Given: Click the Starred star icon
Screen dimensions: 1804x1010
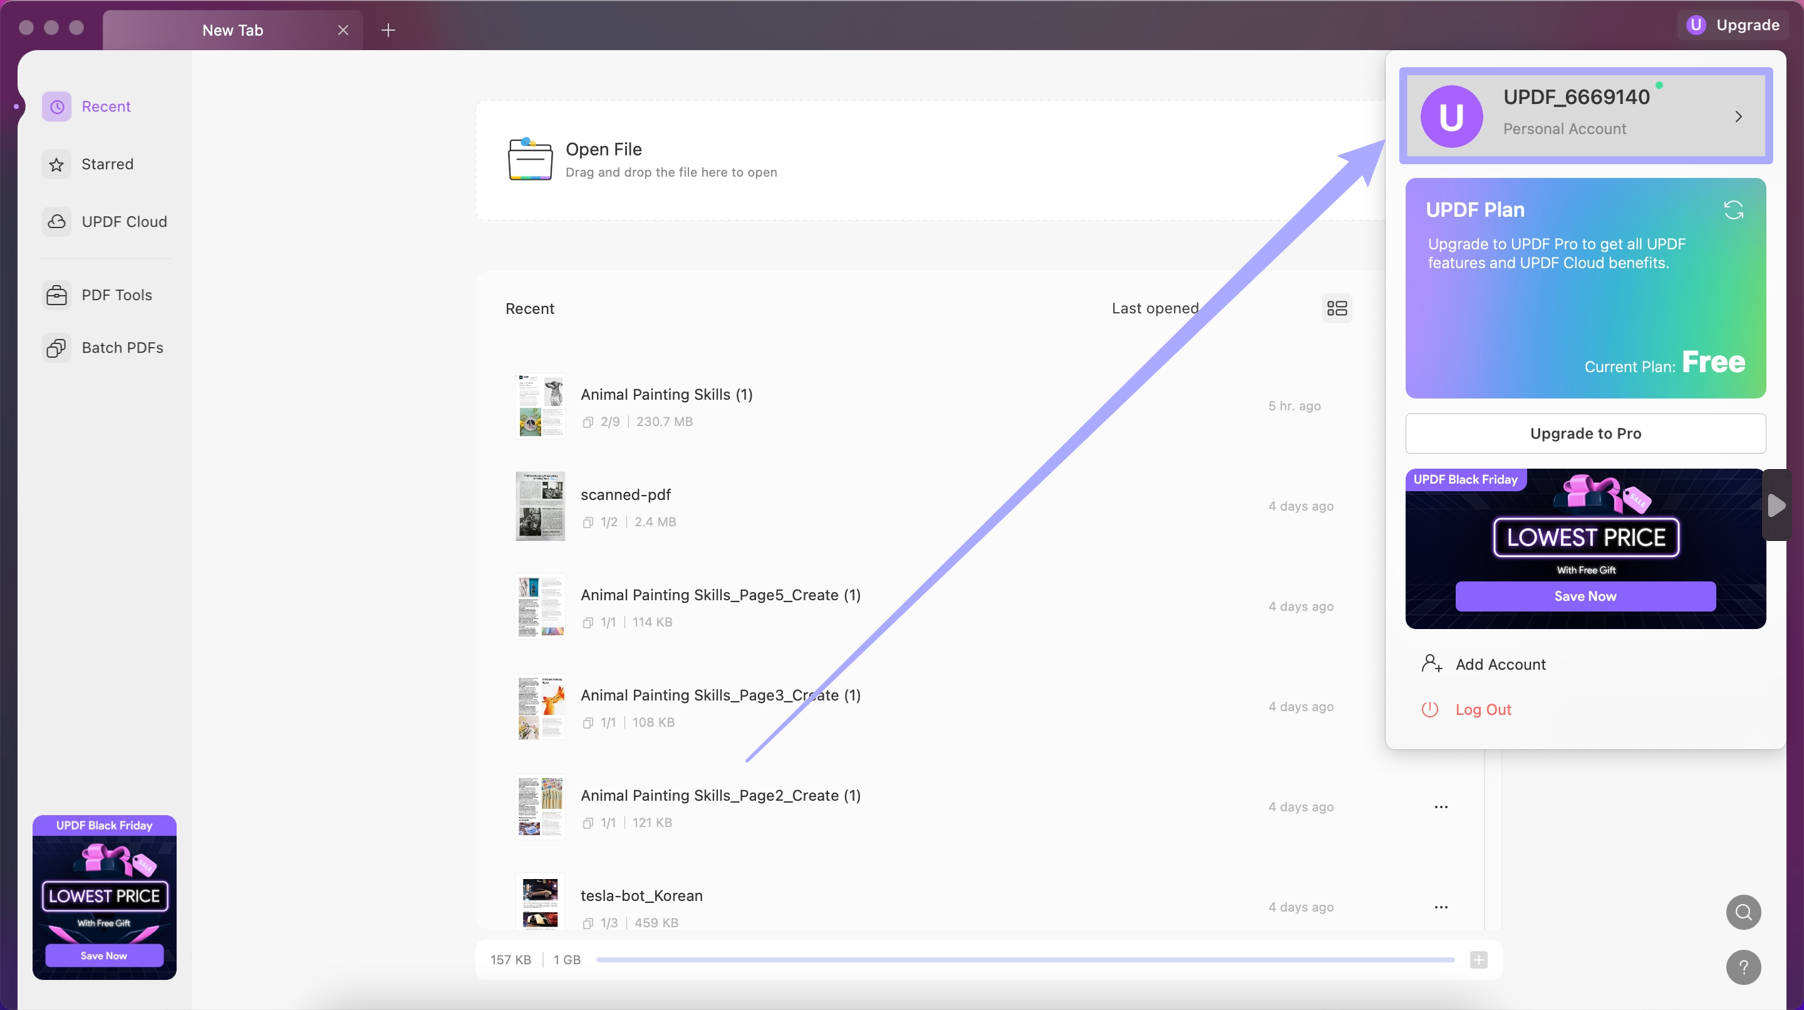Looking at the screenshot, I should [x=57, y=164].
